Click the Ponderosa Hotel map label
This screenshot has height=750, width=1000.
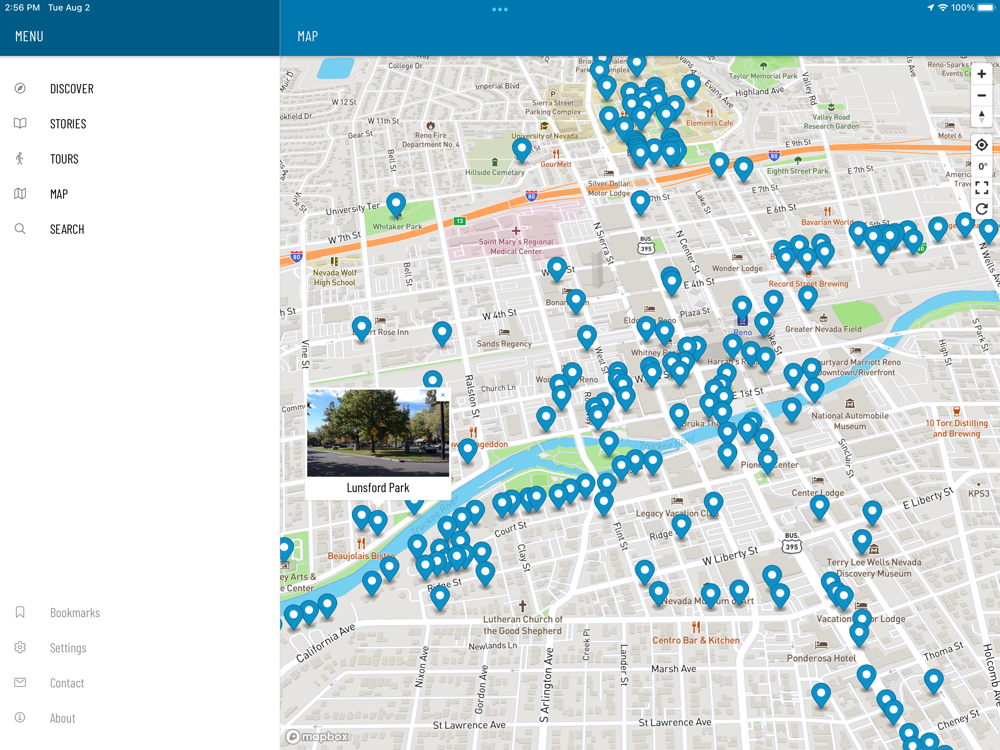[x=821, y=658]
